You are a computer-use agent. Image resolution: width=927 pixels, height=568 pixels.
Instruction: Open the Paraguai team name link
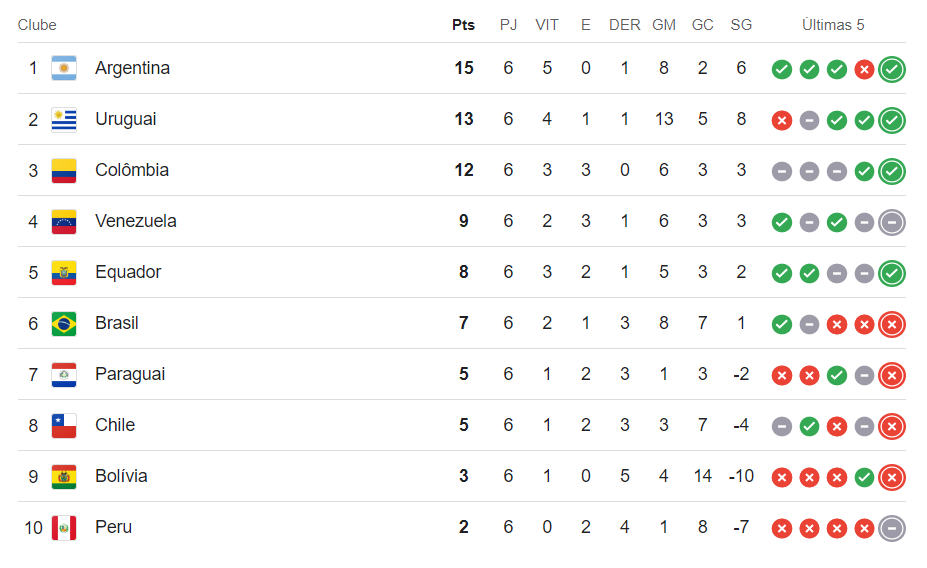[x=130, y=375]
